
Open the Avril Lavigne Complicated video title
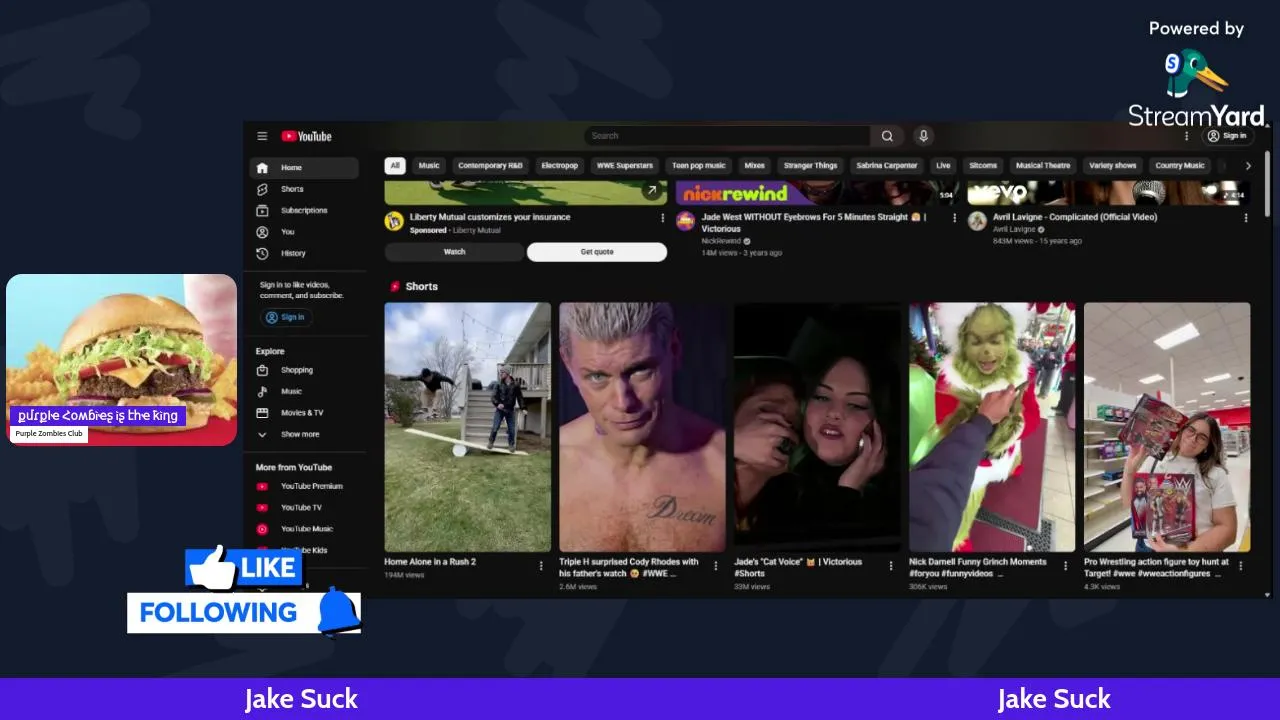click(x=1075, y=217)
